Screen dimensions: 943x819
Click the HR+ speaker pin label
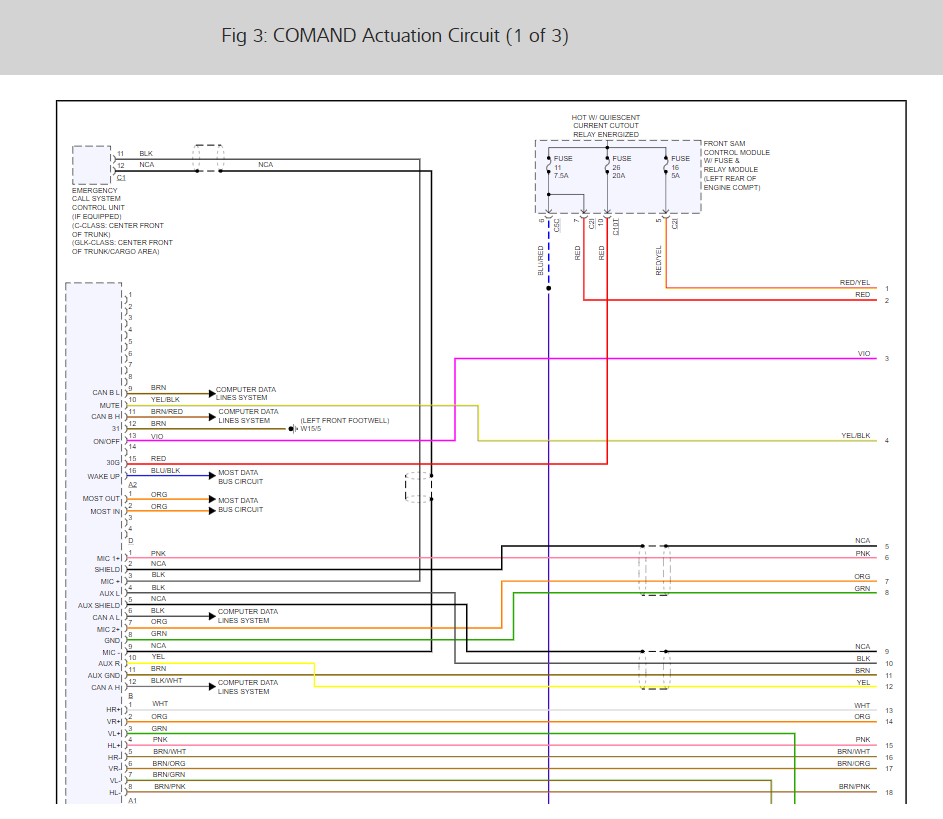tap(114, 710)
